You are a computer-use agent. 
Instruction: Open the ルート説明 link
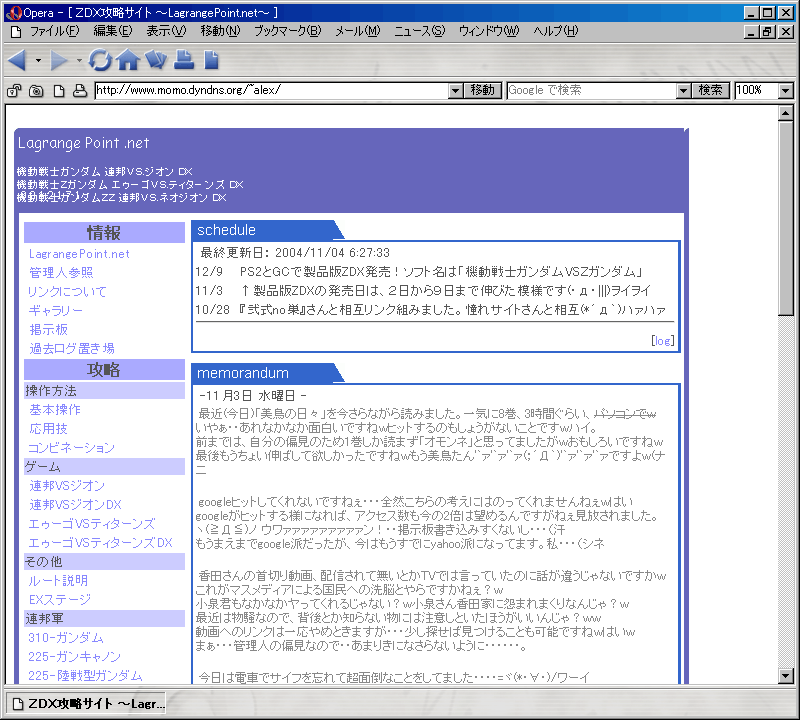[x=58, y=581]
